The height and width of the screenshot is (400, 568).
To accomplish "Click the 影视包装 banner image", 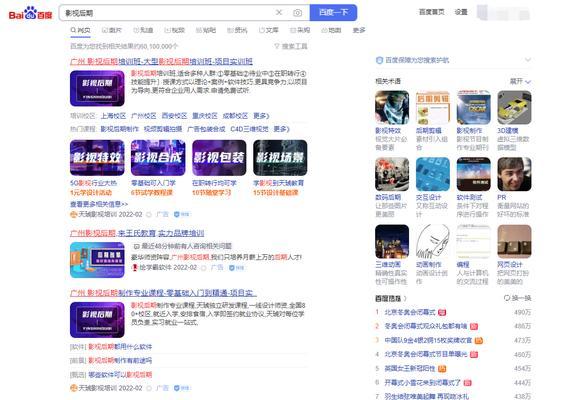I will point(219,158).
